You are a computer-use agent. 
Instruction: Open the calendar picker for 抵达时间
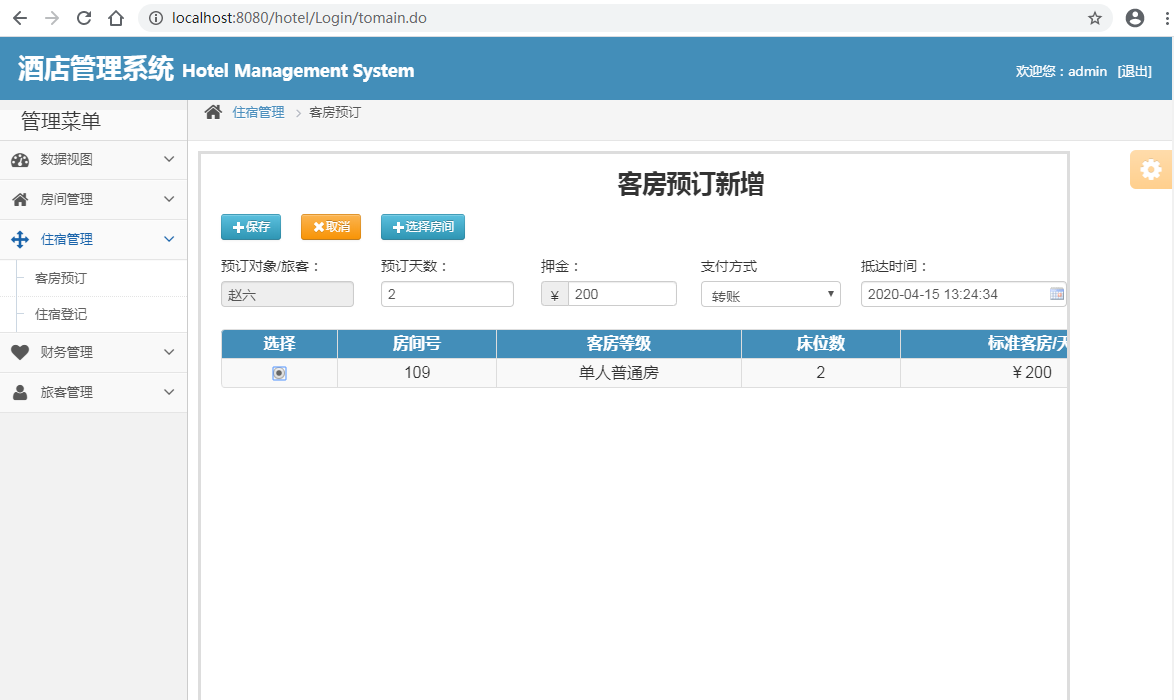click(1056, 294)
